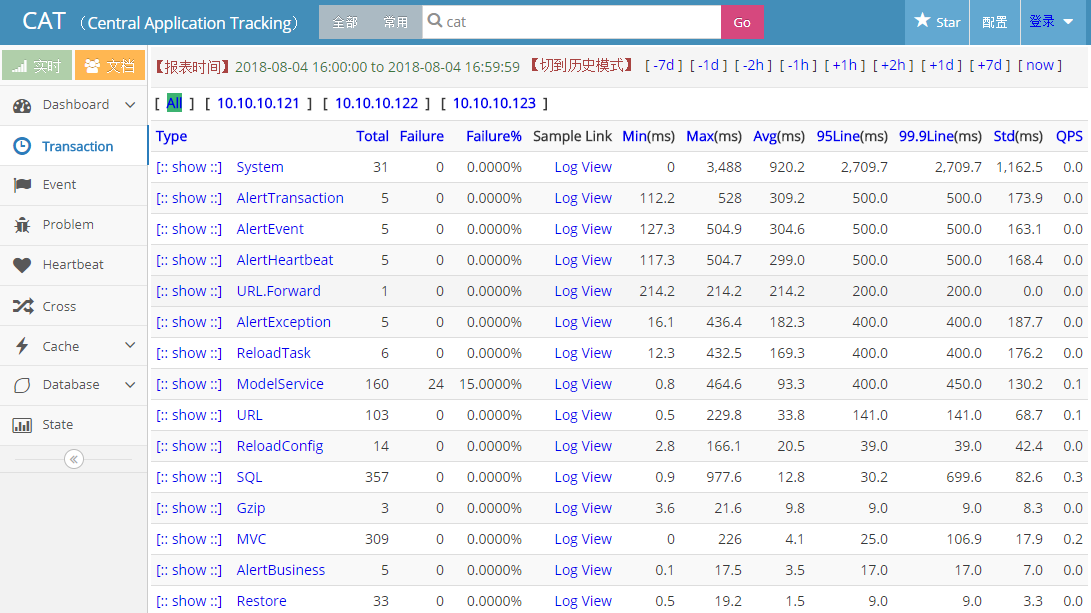Sort table by QPS column
Screen dimensions: 1091x613
[1069, 136]
